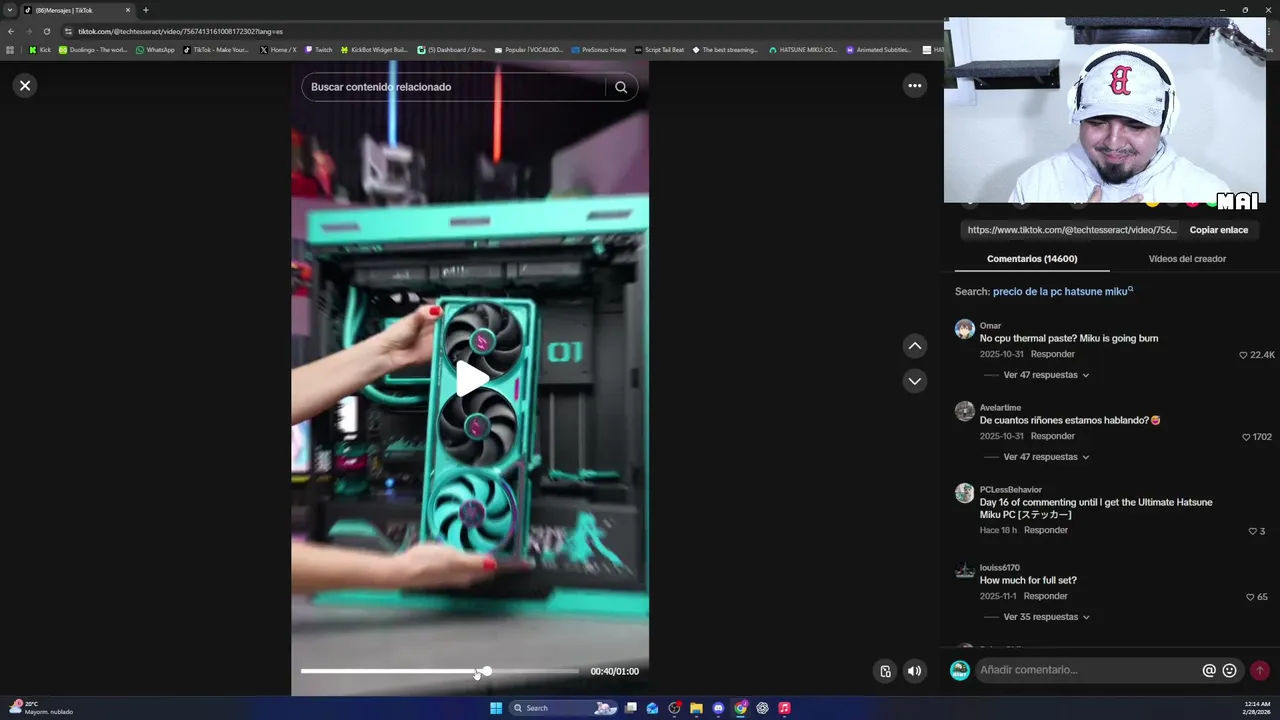The height and width of the screenshot is (720, 1280).
Task: Open PCLessBehavior's profile avatar
Action: pos(964,493)
